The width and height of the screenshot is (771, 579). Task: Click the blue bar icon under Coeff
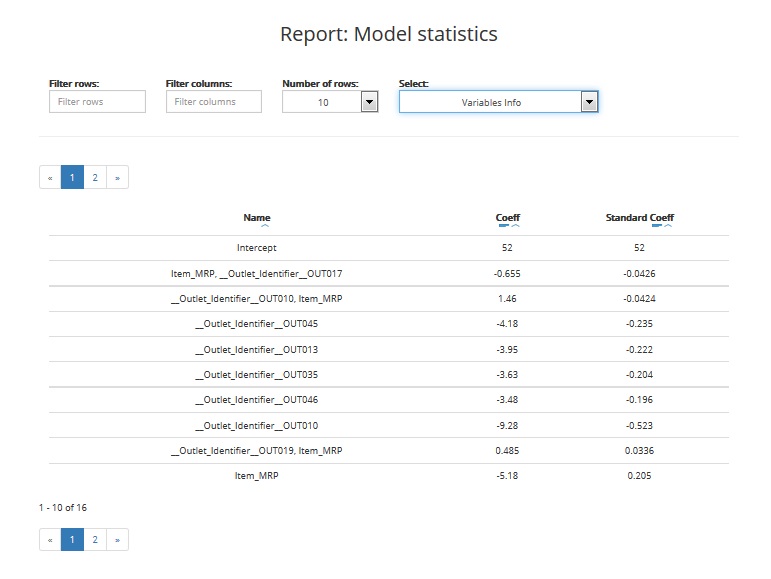tap(504, 227)
